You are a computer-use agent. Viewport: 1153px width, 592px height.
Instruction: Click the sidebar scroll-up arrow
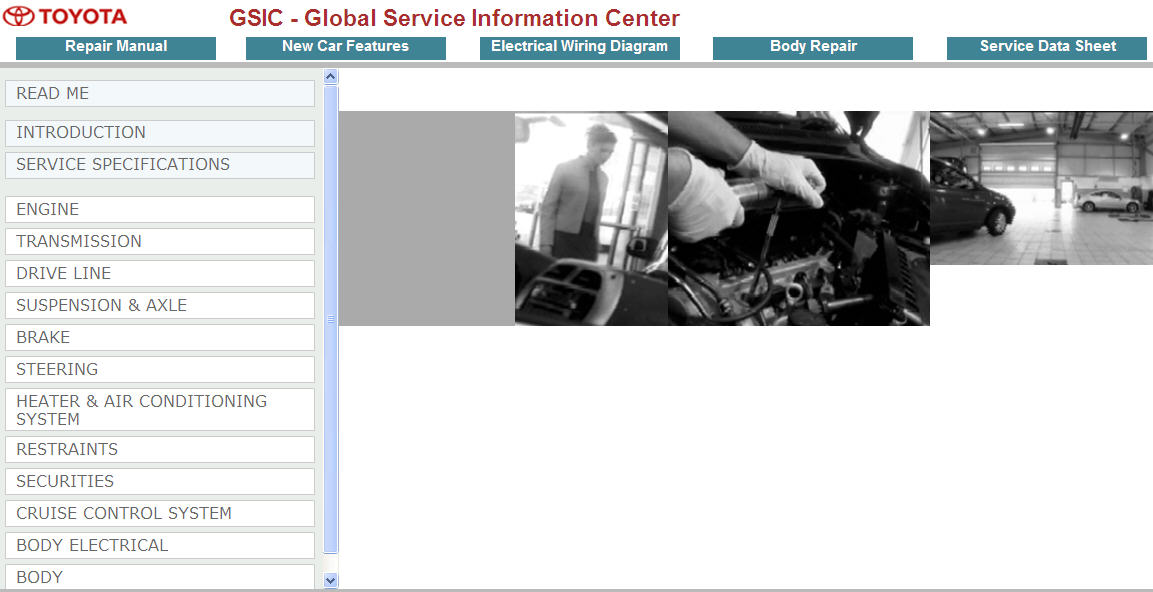[330, 76]
